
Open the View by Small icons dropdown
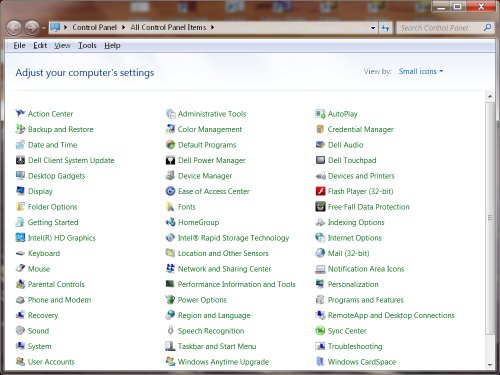tap(421, 71)
